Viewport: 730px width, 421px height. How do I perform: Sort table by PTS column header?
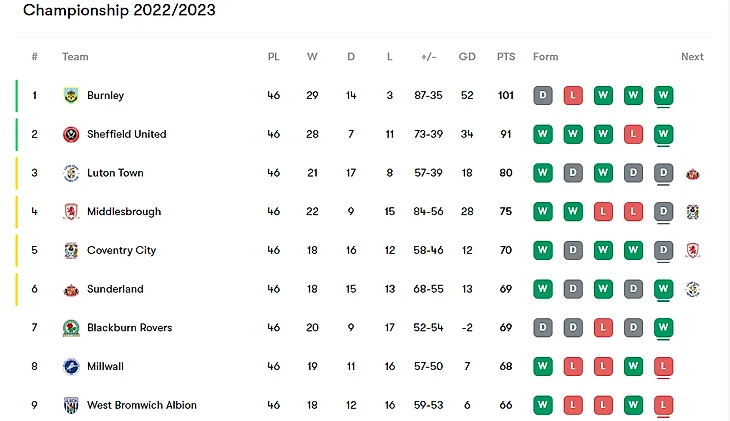[x=506, y=57]
